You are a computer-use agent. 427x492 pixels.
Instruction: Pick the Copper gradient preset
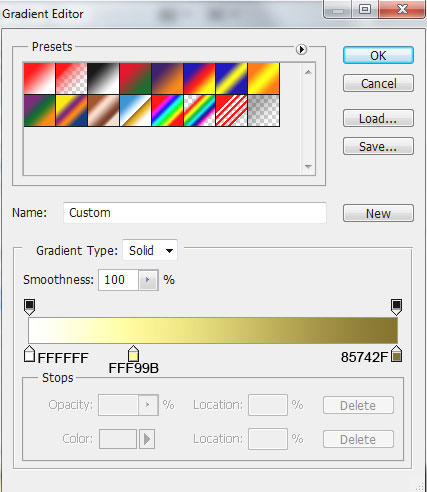(x=103, y=110)
